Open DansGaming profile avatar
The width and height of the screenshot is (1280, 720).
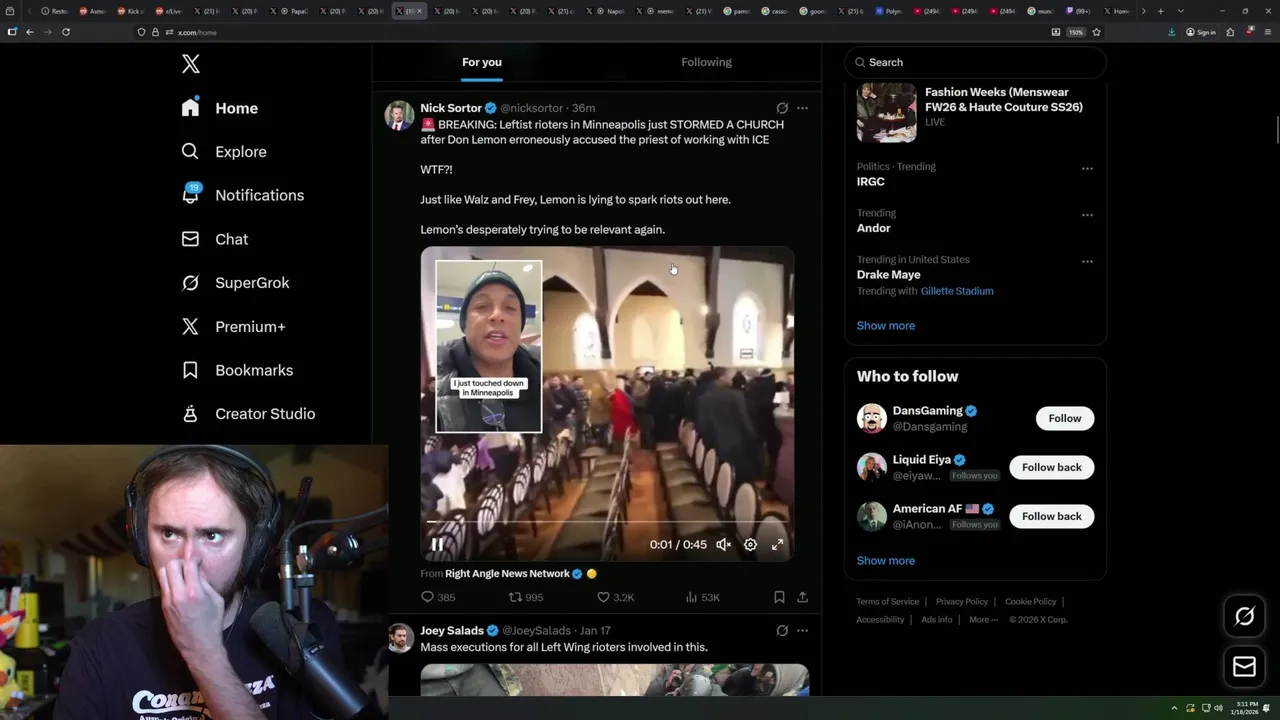point(872,418)
